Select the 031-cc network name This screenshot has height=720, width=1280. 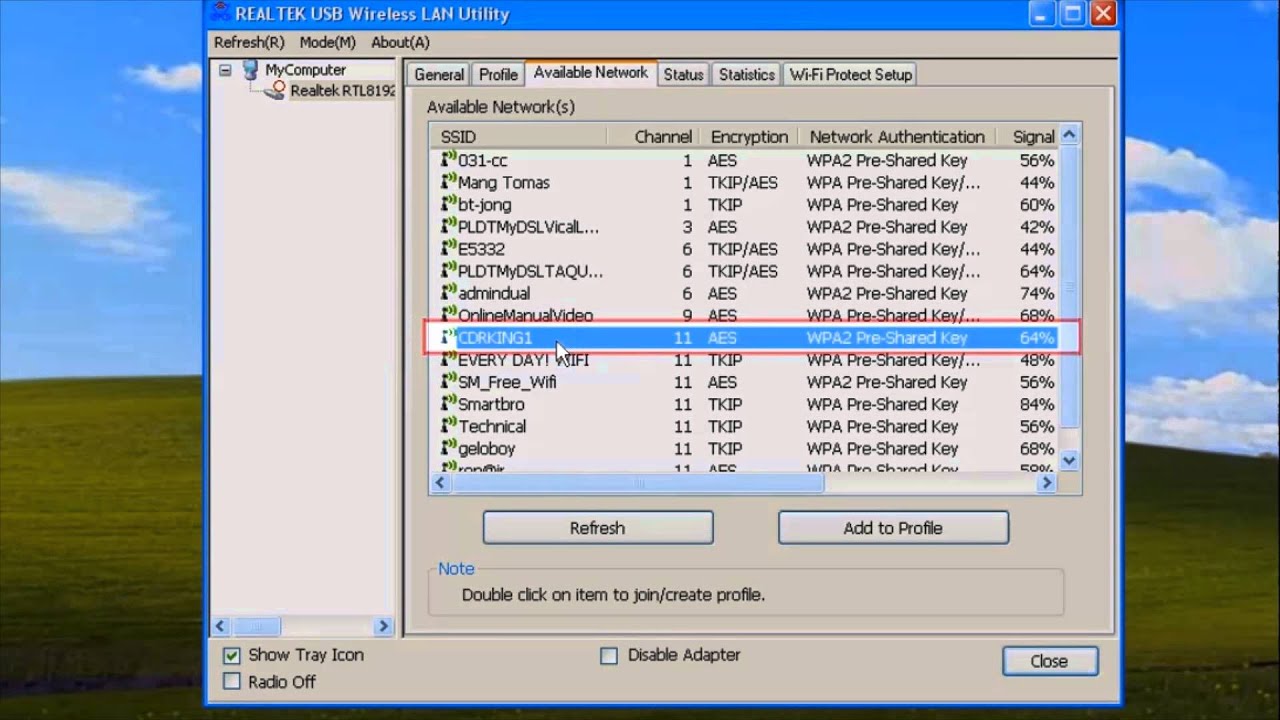(x=482, y=160)
